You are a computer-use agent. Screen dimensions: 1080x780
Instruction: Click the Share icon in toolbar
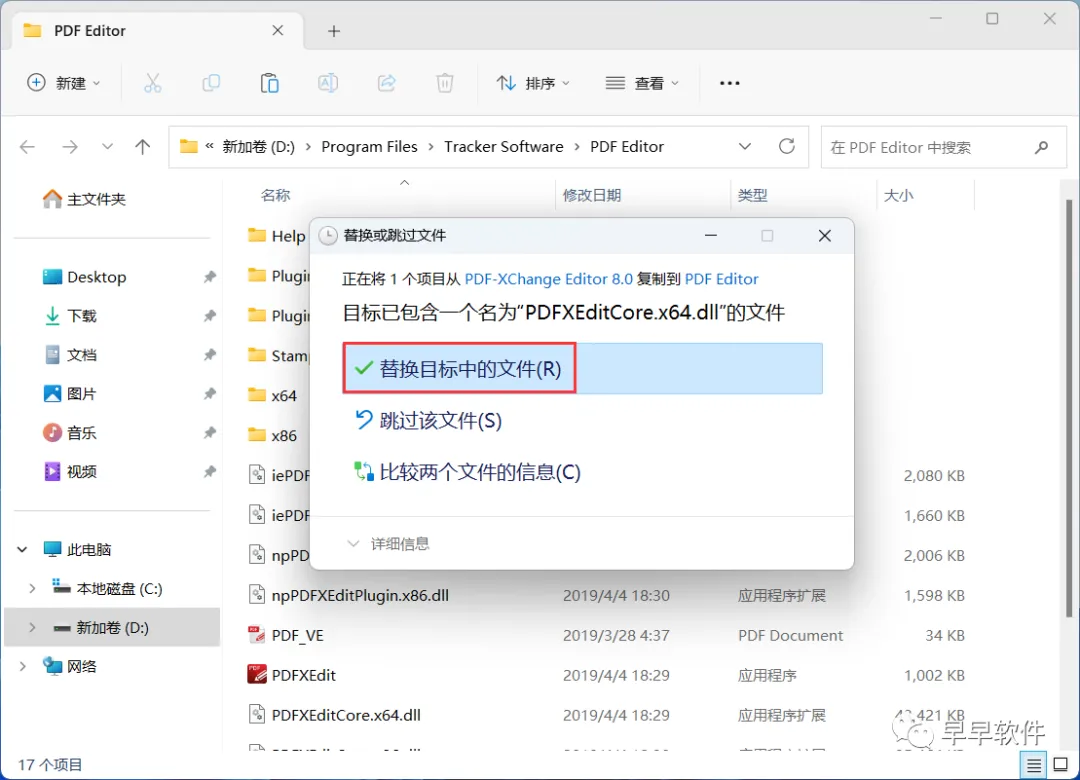(x=386, y=83)
